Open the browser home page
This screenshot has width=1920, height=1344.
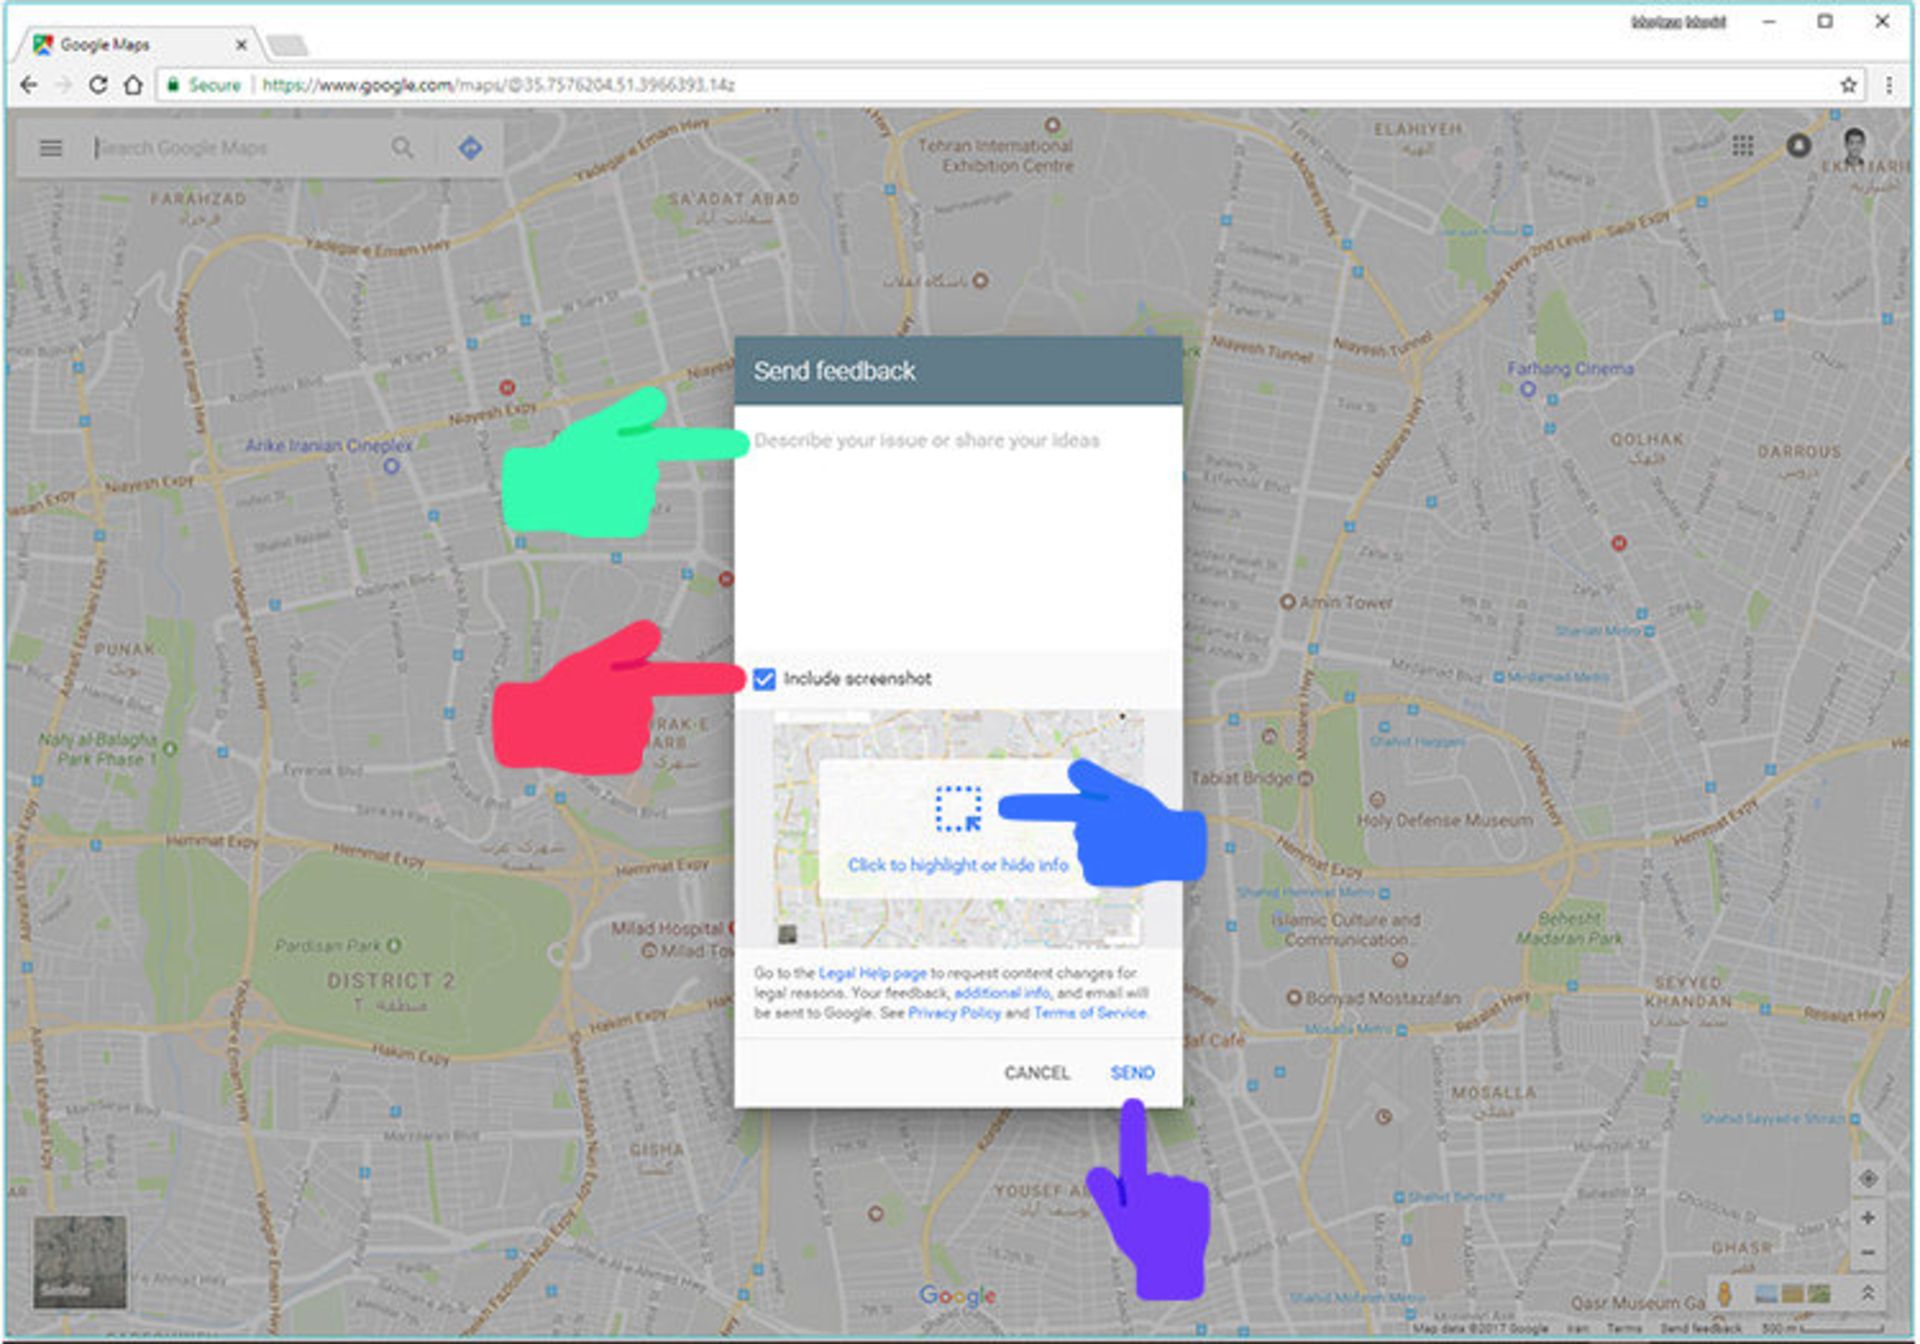[133, 85]
